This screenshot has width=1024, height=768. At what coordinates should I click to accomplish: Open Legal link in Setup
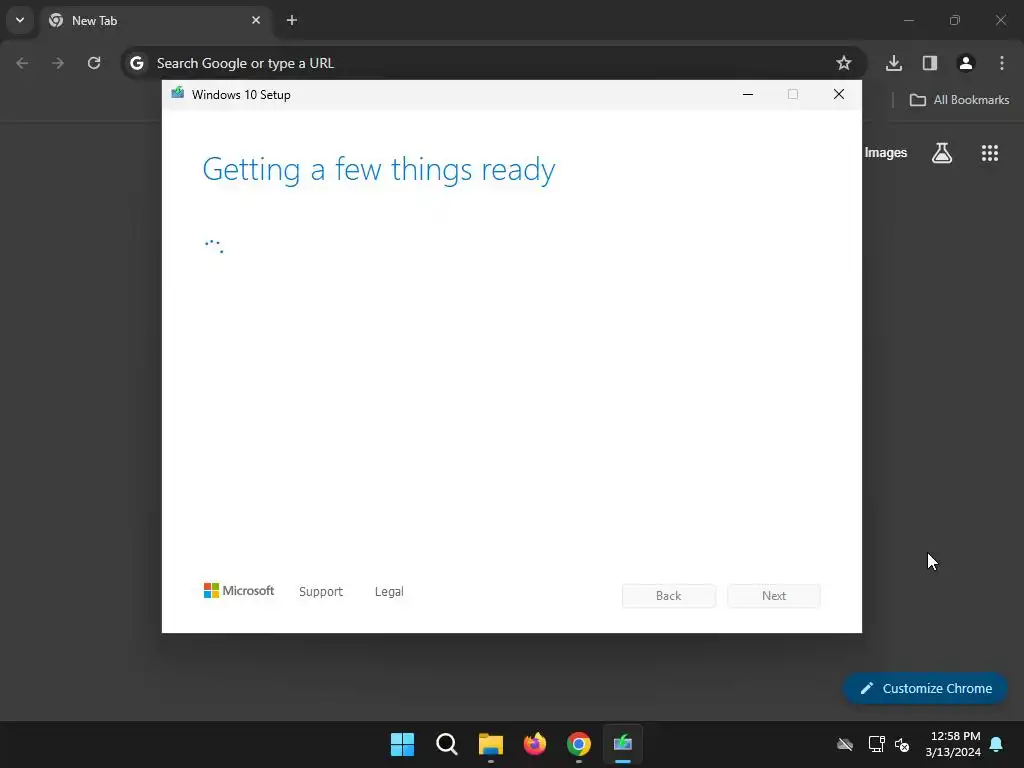[x=389, y=592]
